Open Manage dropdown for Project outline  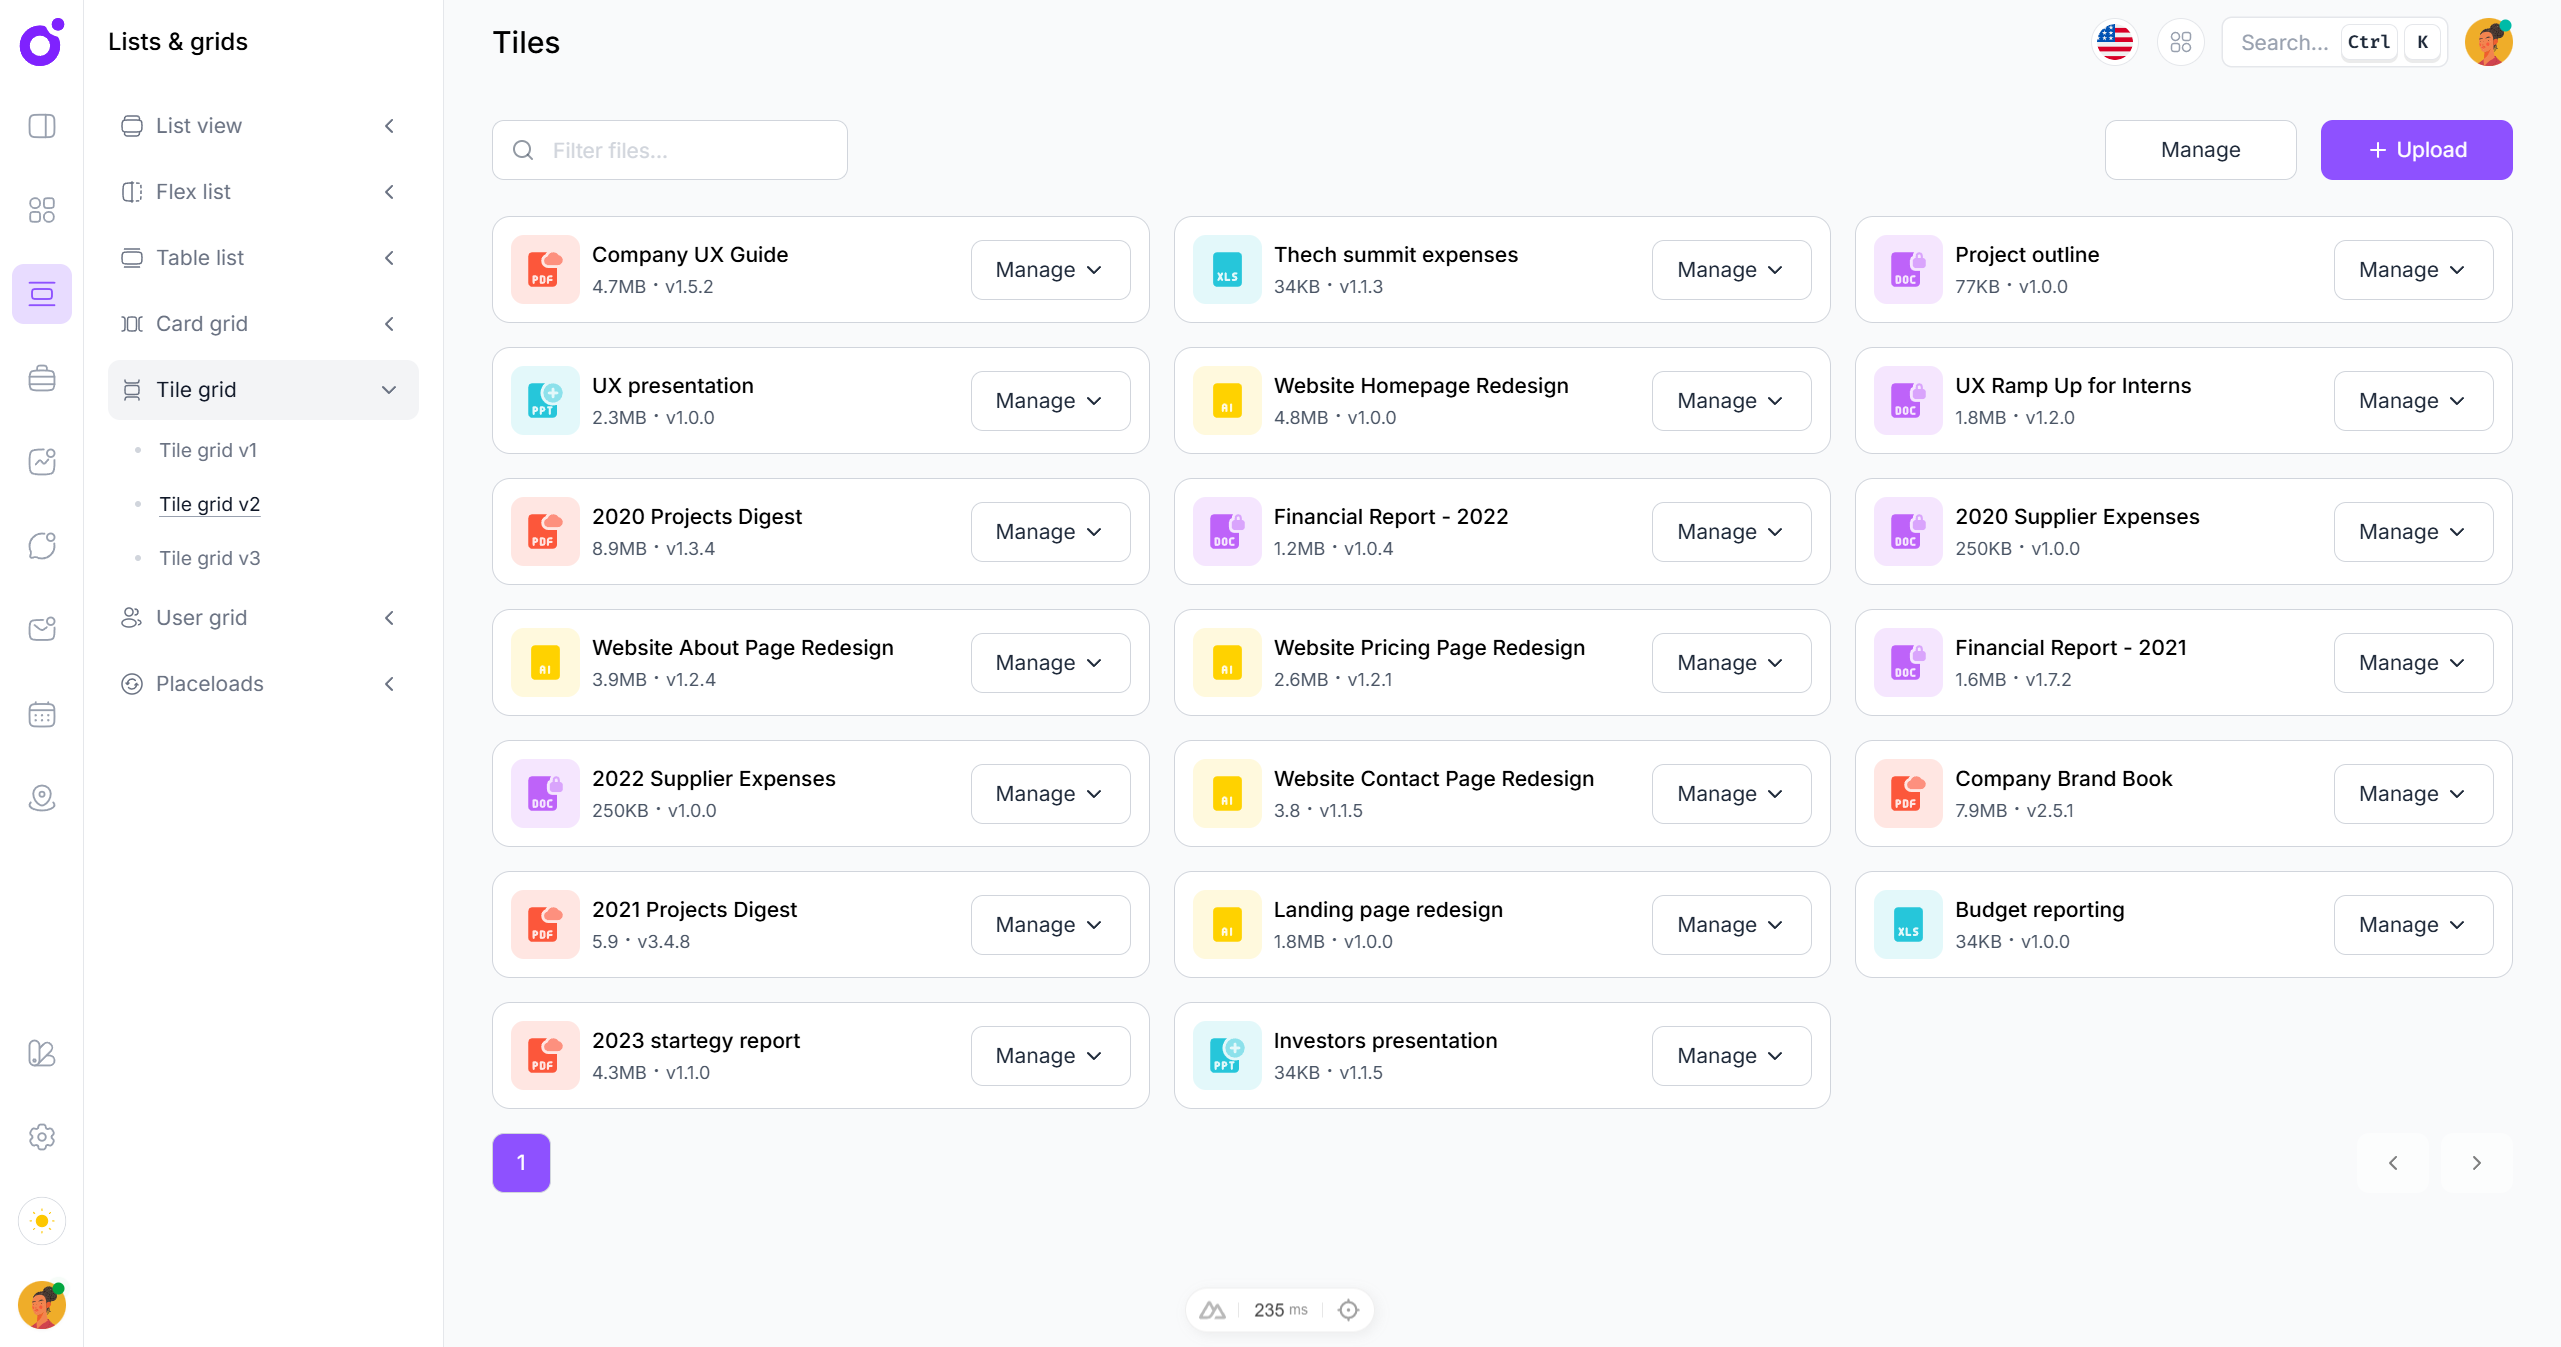point(2412,270)
